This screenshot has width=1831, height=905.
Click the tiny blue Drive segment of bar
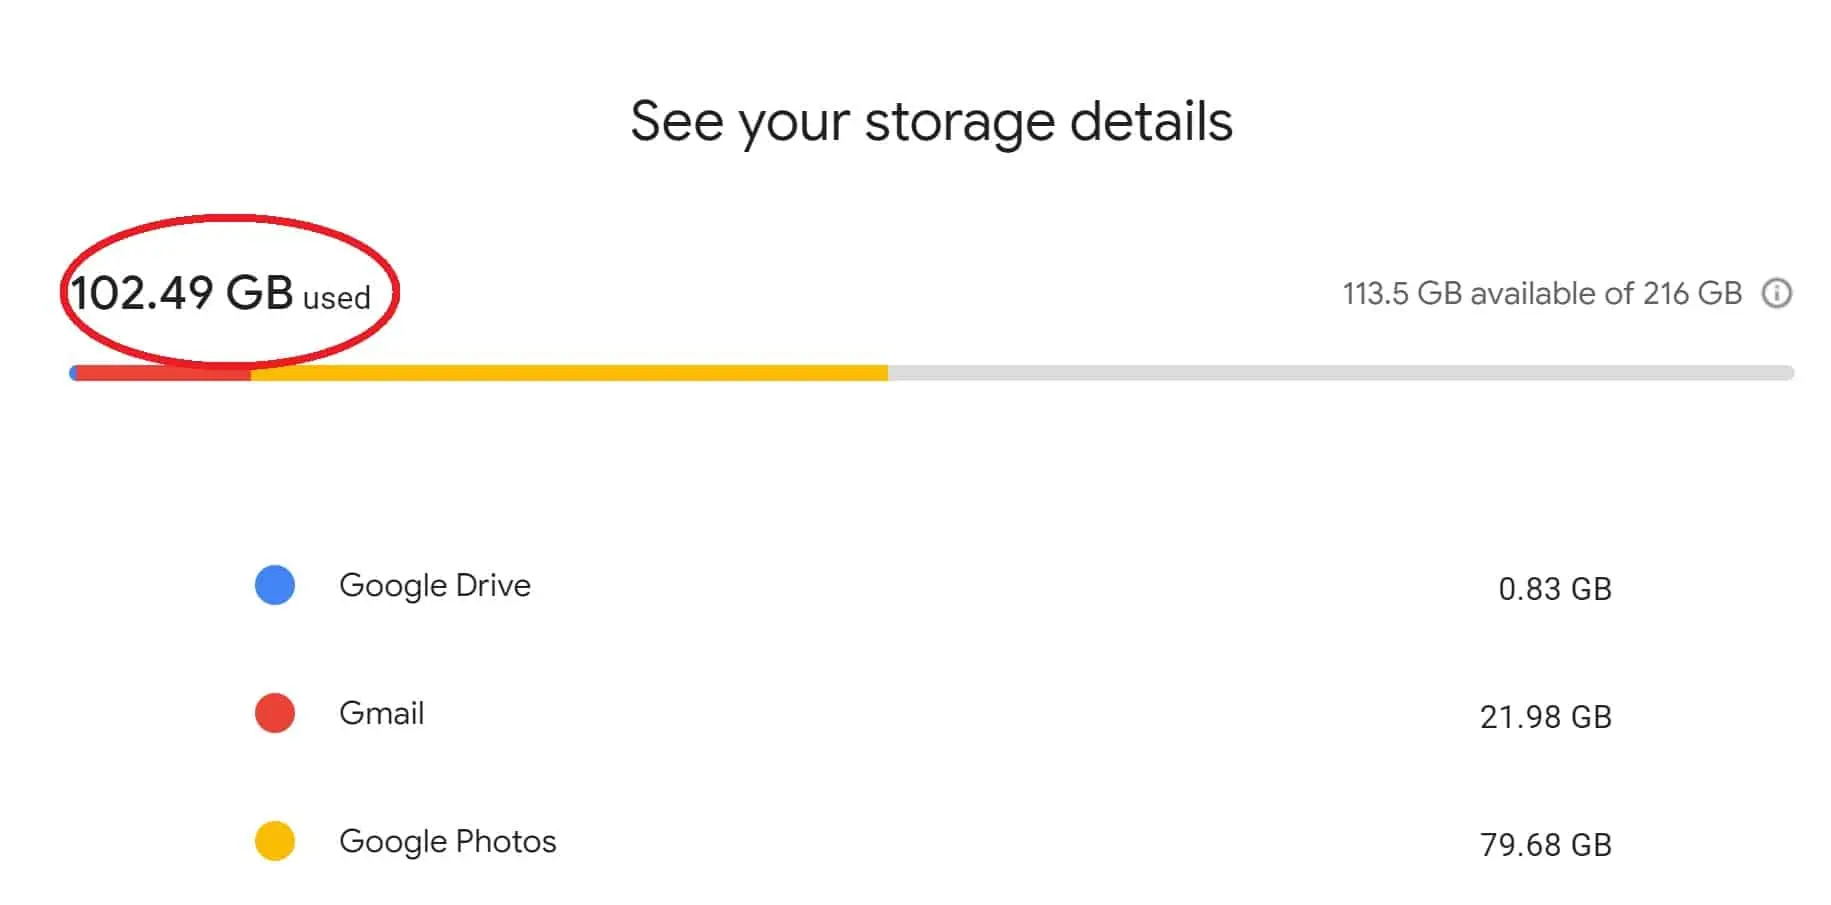72,374
